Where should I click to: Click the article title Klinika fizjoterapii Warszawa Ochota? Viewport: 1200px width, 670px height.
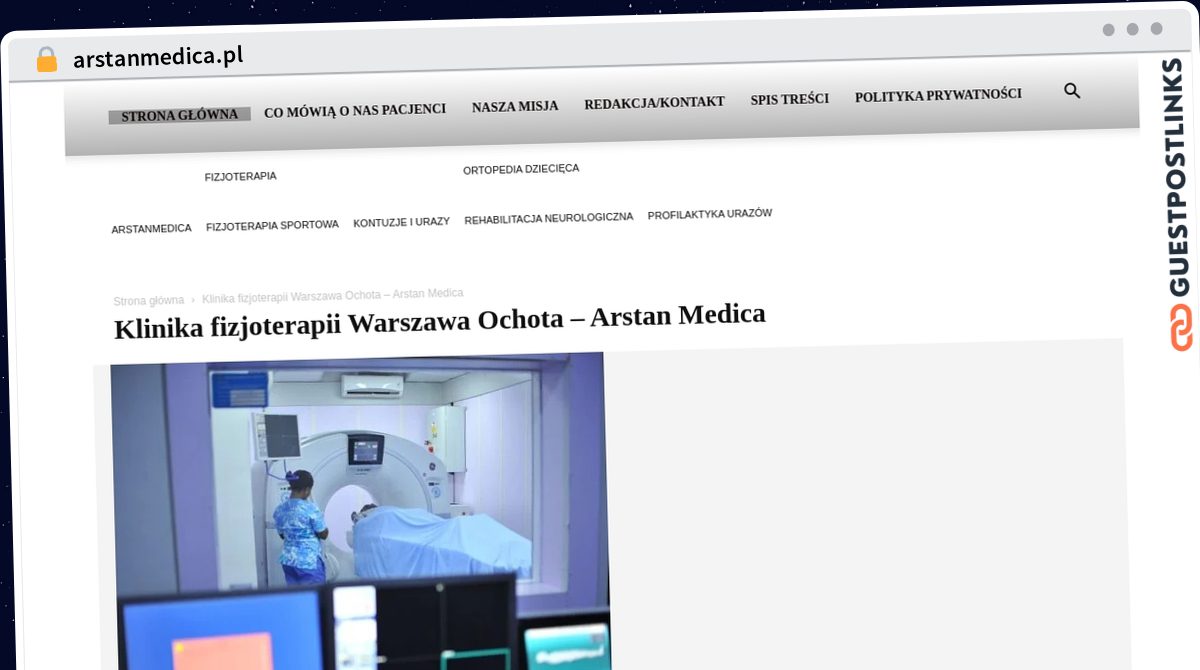440,320
